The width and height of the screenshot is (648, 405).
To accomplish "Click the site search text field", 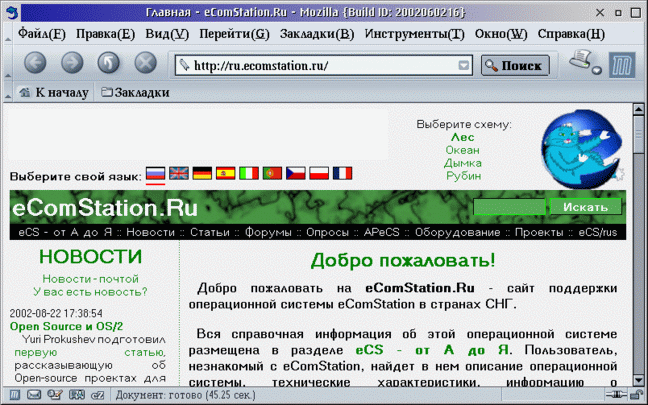I will (x=509, y=207).
